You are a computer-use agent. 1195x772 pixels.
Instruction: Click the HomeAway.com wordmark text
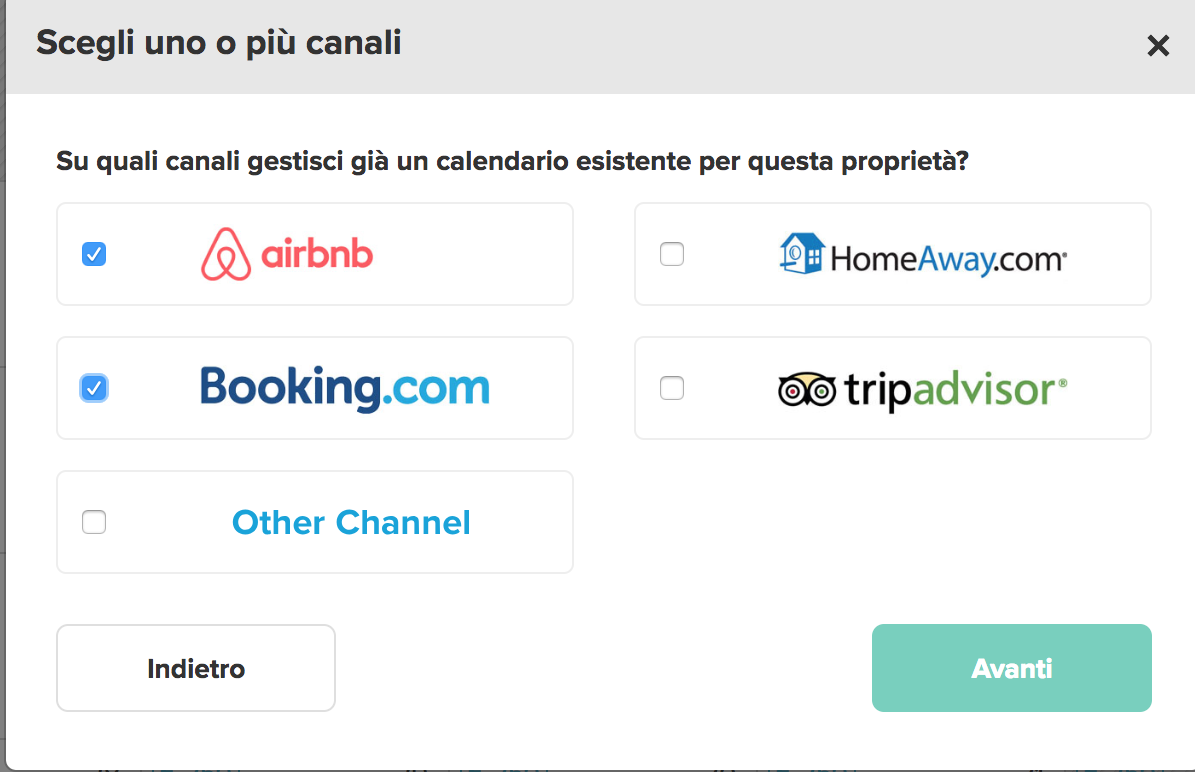(x=948, y=259)
